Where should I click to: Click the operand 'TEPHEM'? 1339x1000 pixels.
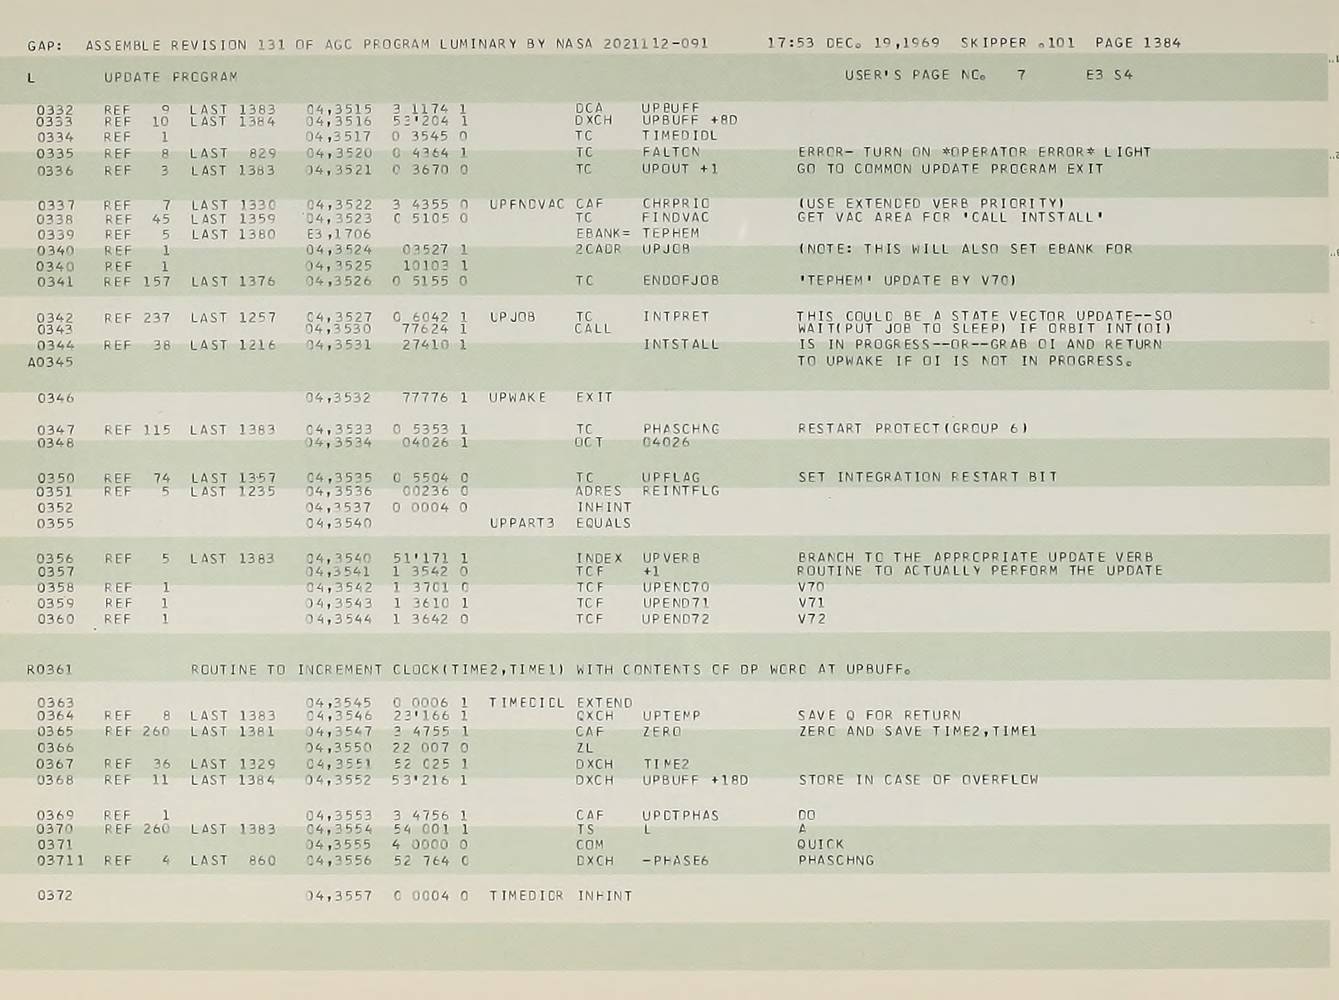coord(671,234)
